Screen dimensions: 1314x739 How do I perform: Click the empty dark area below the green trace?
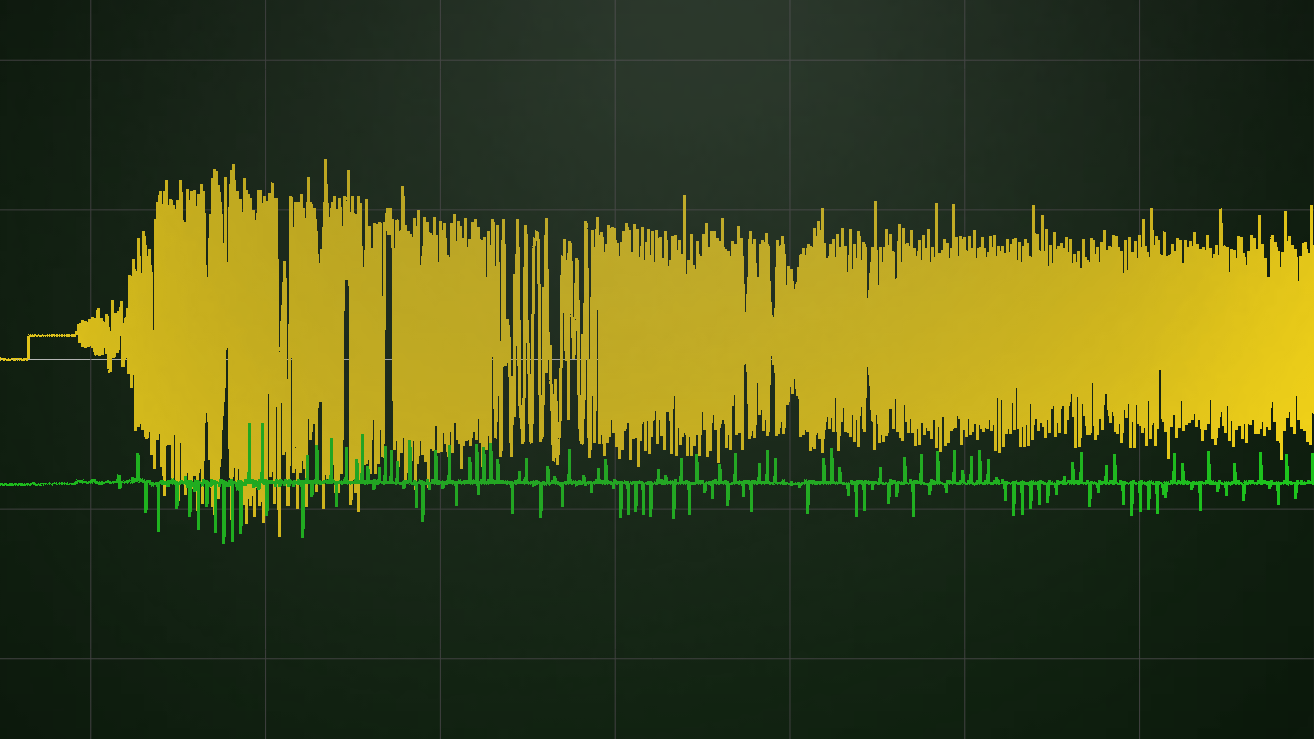point(650,600)
